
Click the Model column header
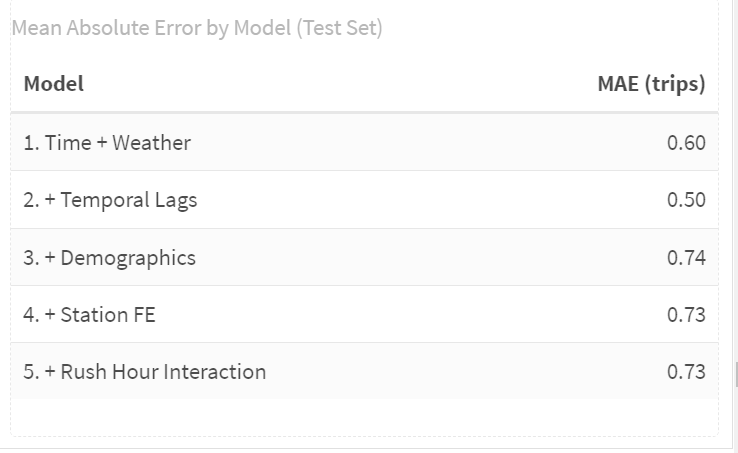click(53, 84)
